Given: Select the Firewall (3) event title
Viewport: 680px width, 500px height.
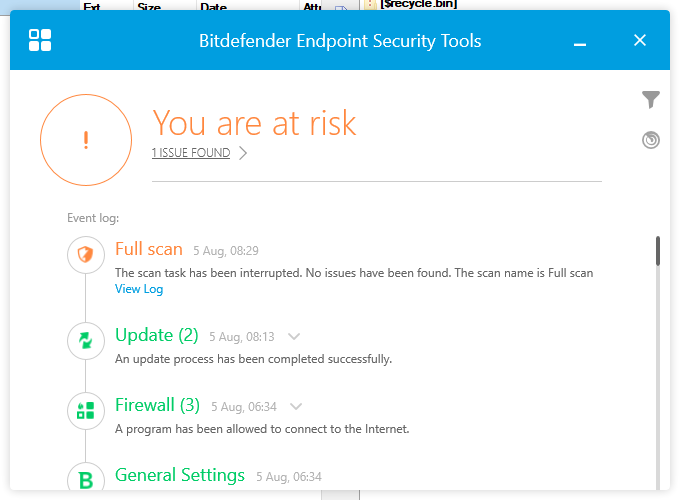Looking at the screenshot, I should tap(158, 405).
